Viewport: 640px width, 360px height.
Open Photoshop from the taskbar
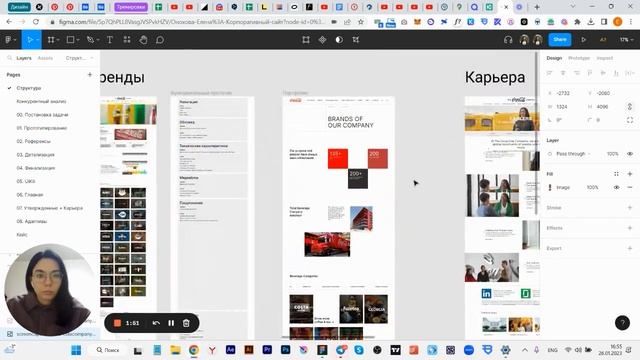click(x=285, y=350)
